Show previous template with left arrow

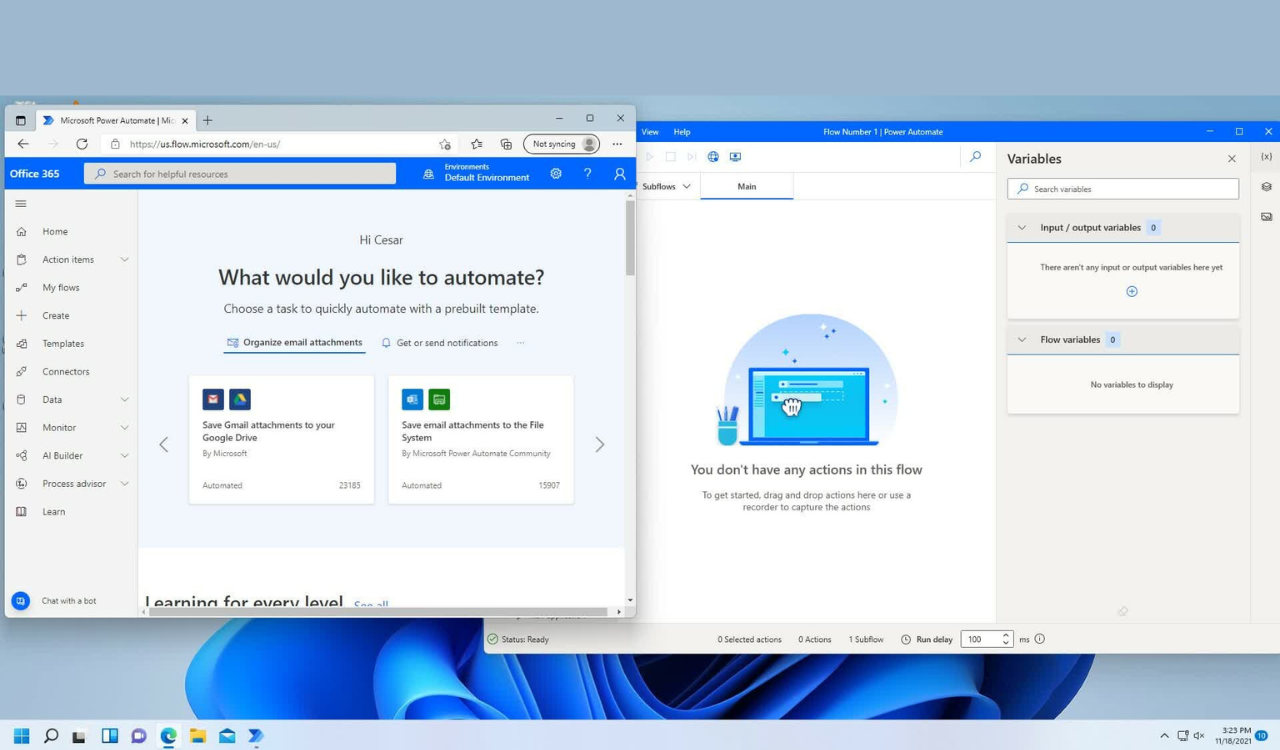pyautogui.click(x=164, y=444)
